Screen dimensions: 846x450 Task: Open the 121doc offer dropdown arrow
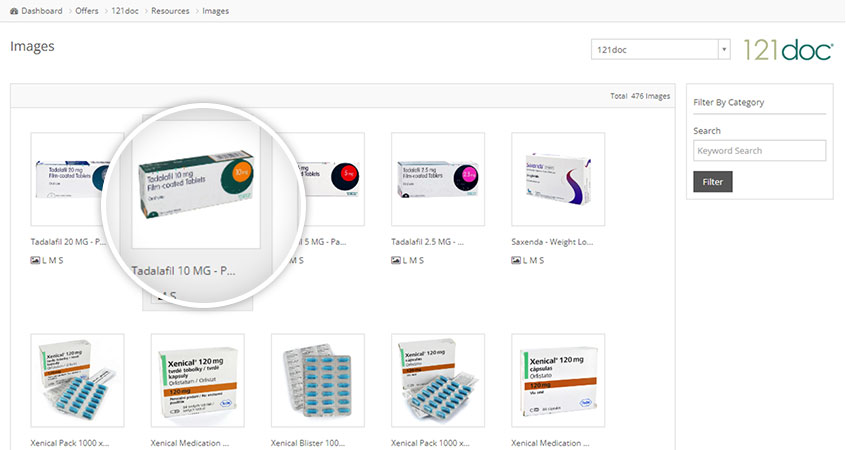click(724, 49)
